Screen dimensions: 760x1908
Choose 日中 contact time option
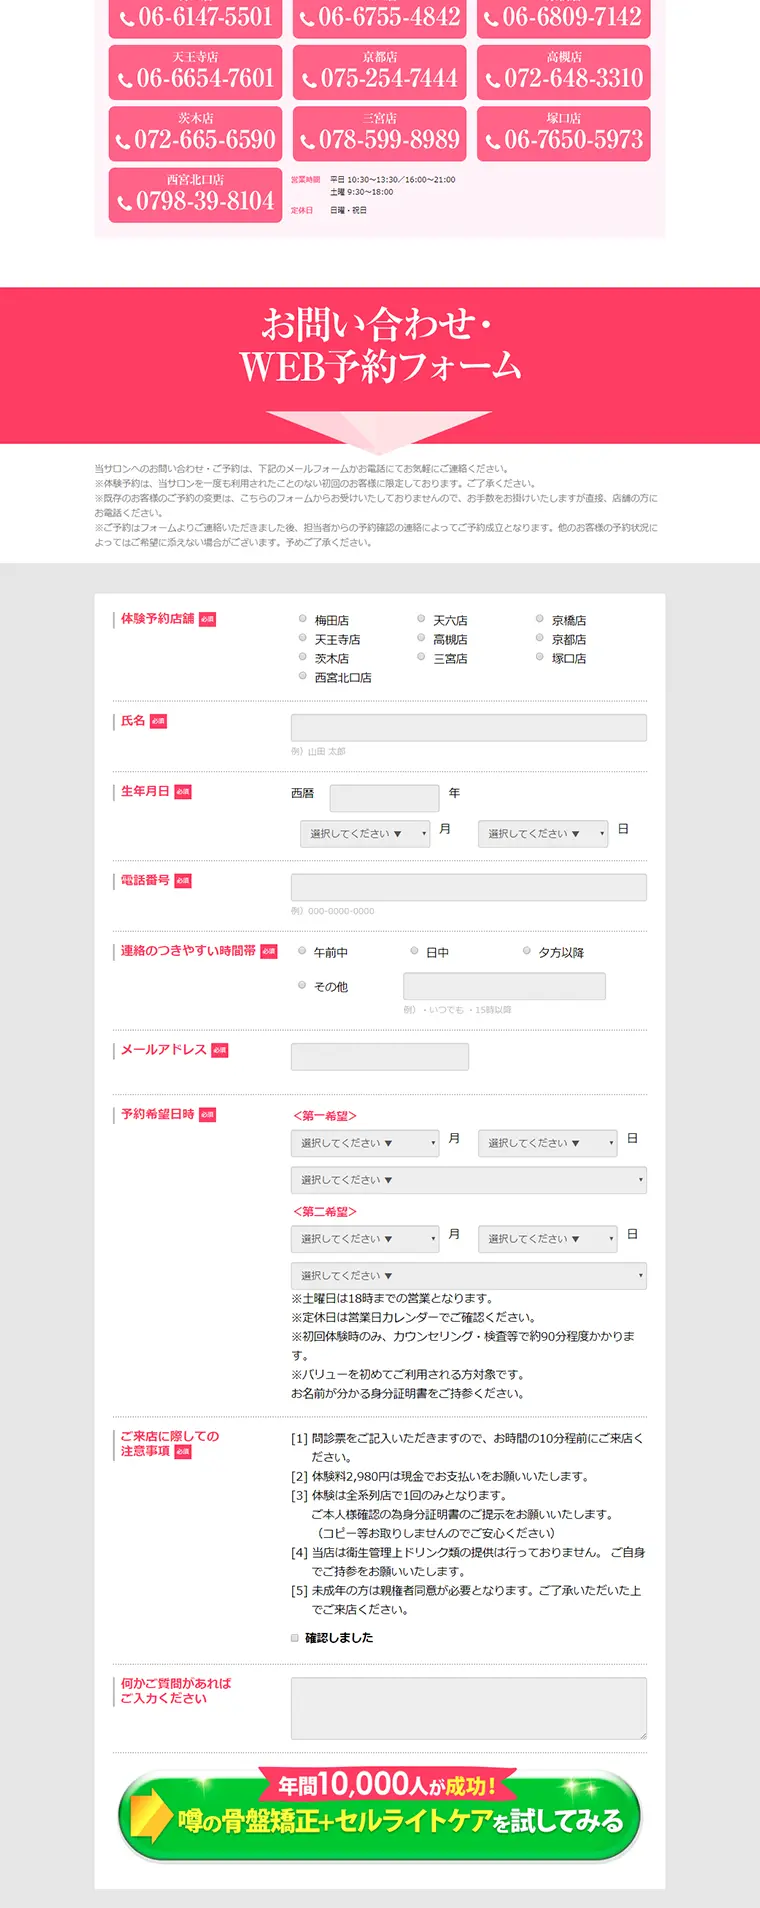click(414, 951)
